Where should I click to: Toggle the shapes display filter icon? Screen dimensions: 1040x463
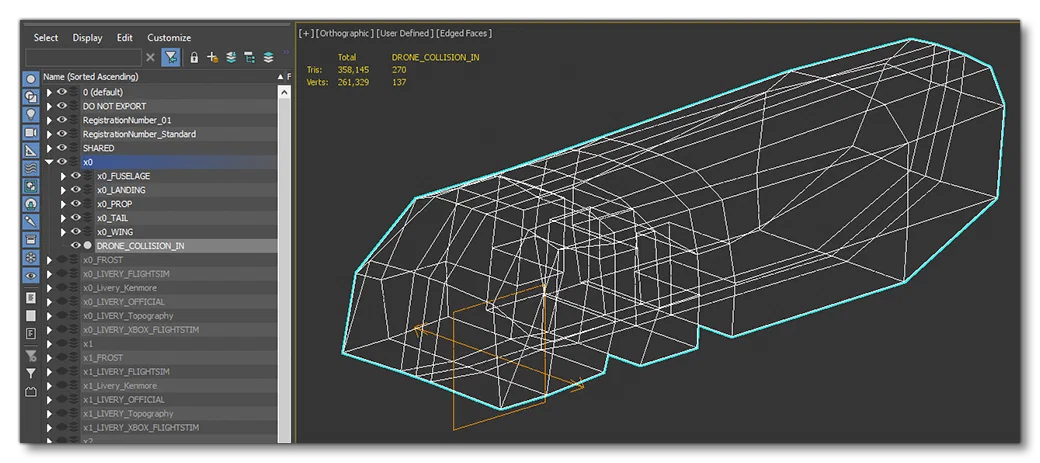(x=31, y=97)
